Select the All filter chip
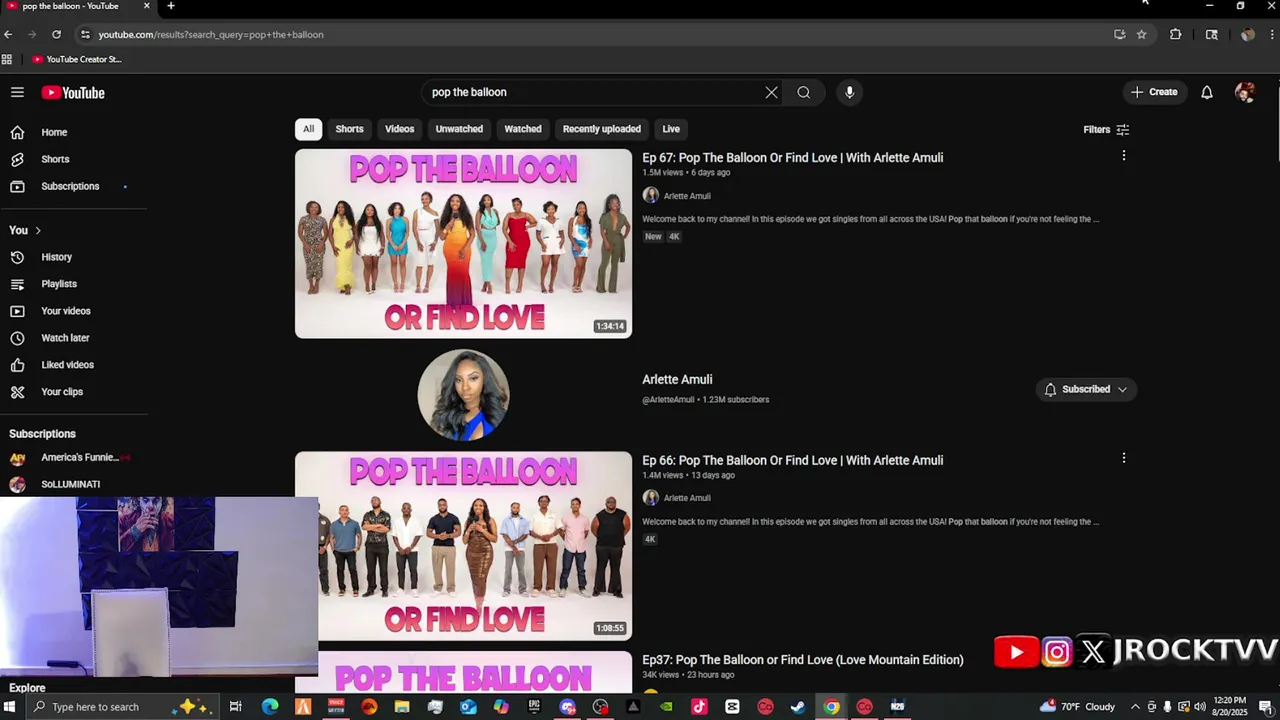The width and height of the screenshot is (1280, 720). 308,129
